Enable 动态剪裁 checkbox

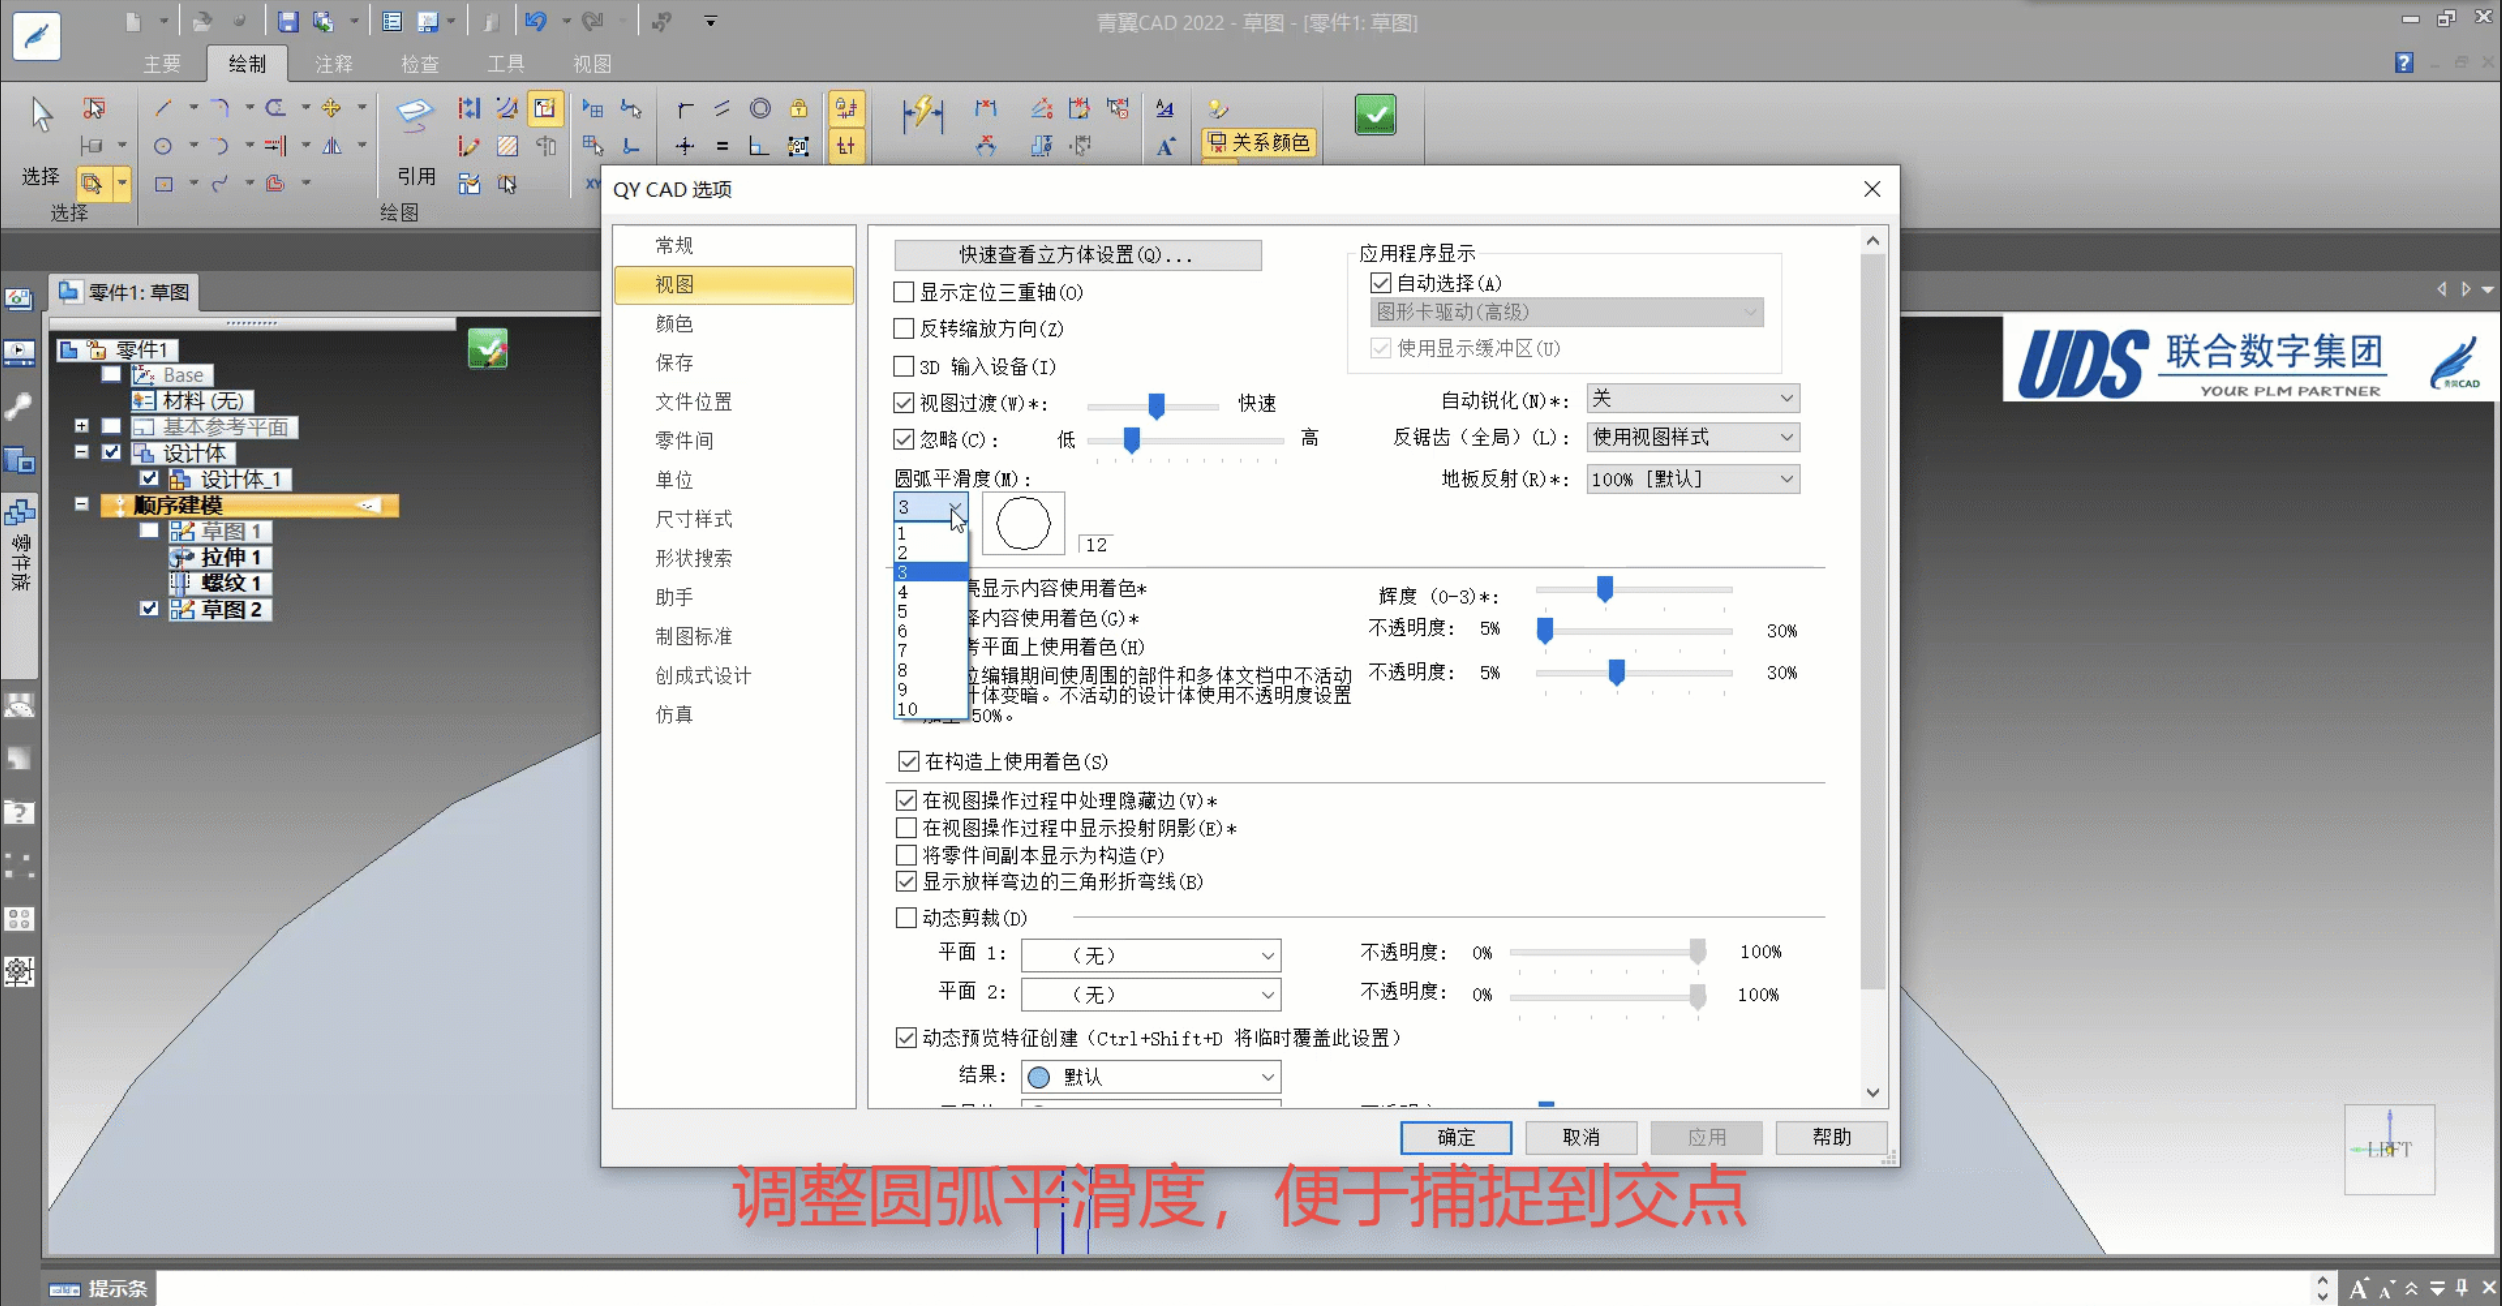pos(906,917)
